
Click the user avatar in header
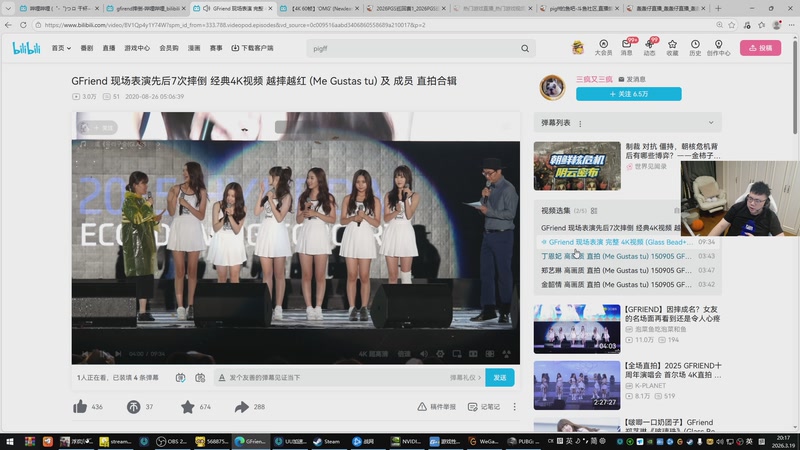(578, 47)
